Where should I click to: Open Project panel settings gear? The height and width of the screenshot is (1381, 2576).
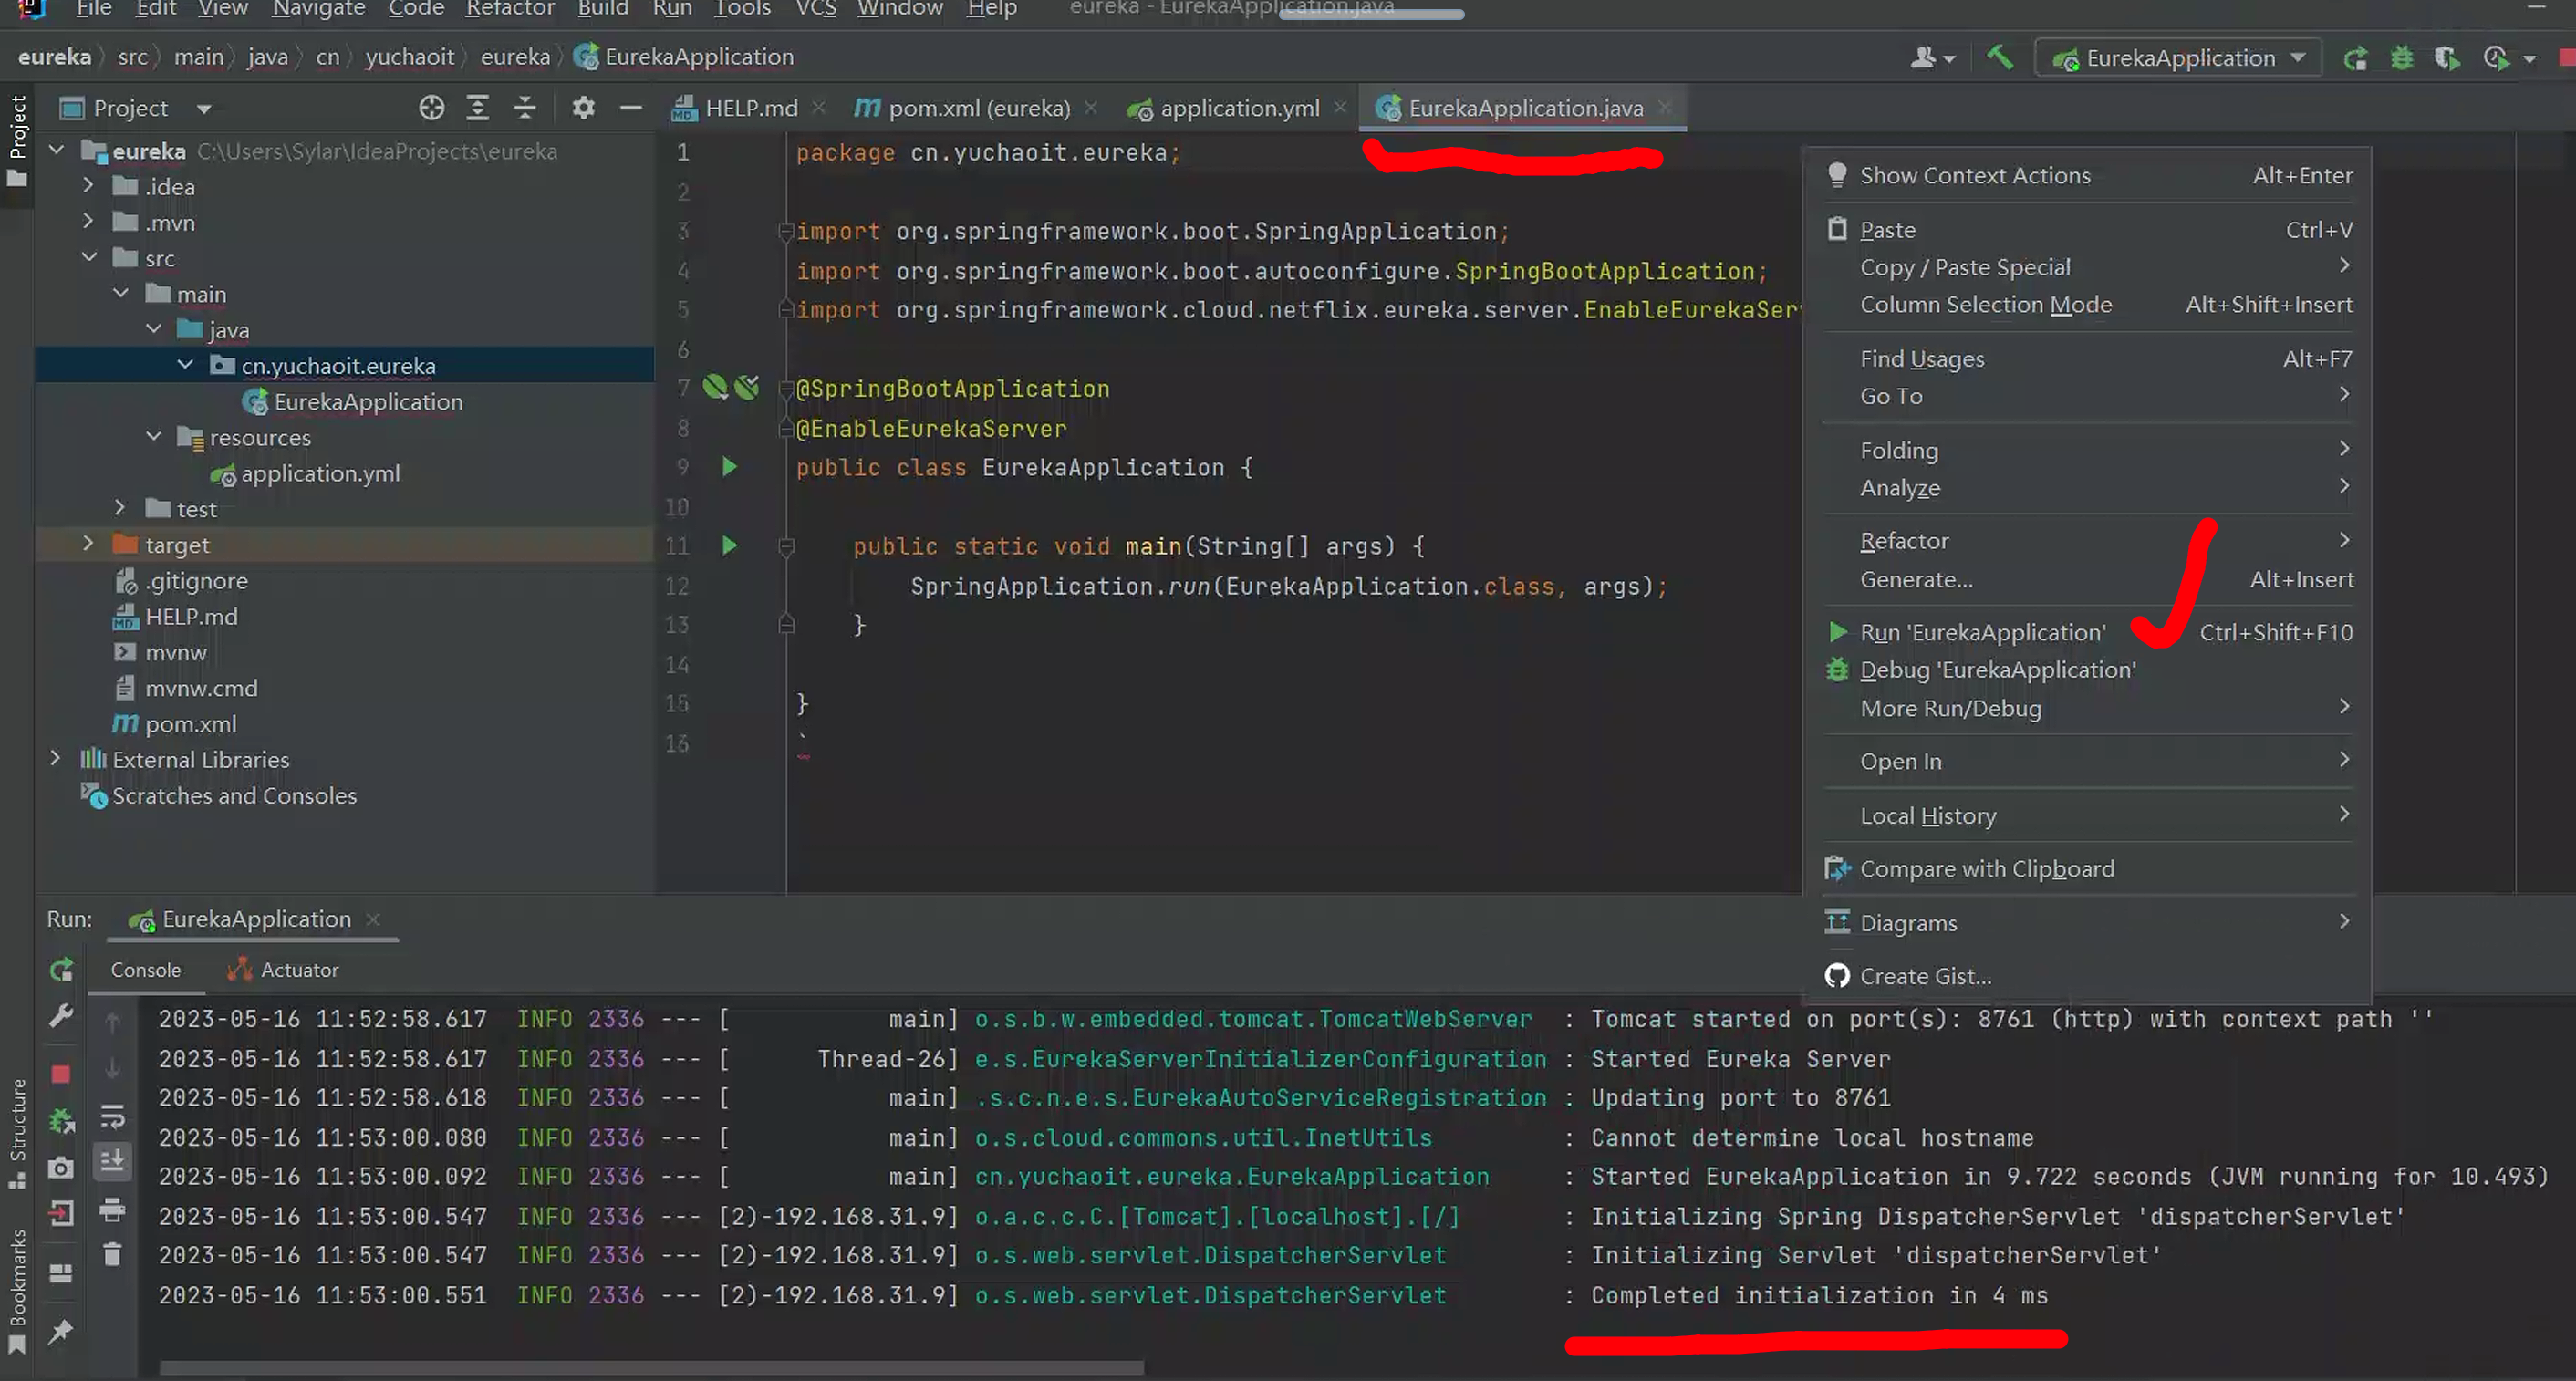coord(583,108)
